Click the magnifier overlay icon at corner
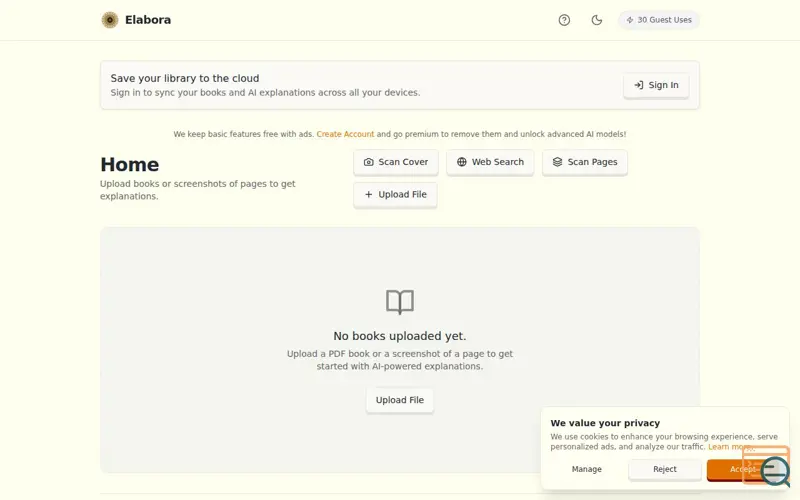Viewport: 800px width, 500px height. tap(774, 471)
